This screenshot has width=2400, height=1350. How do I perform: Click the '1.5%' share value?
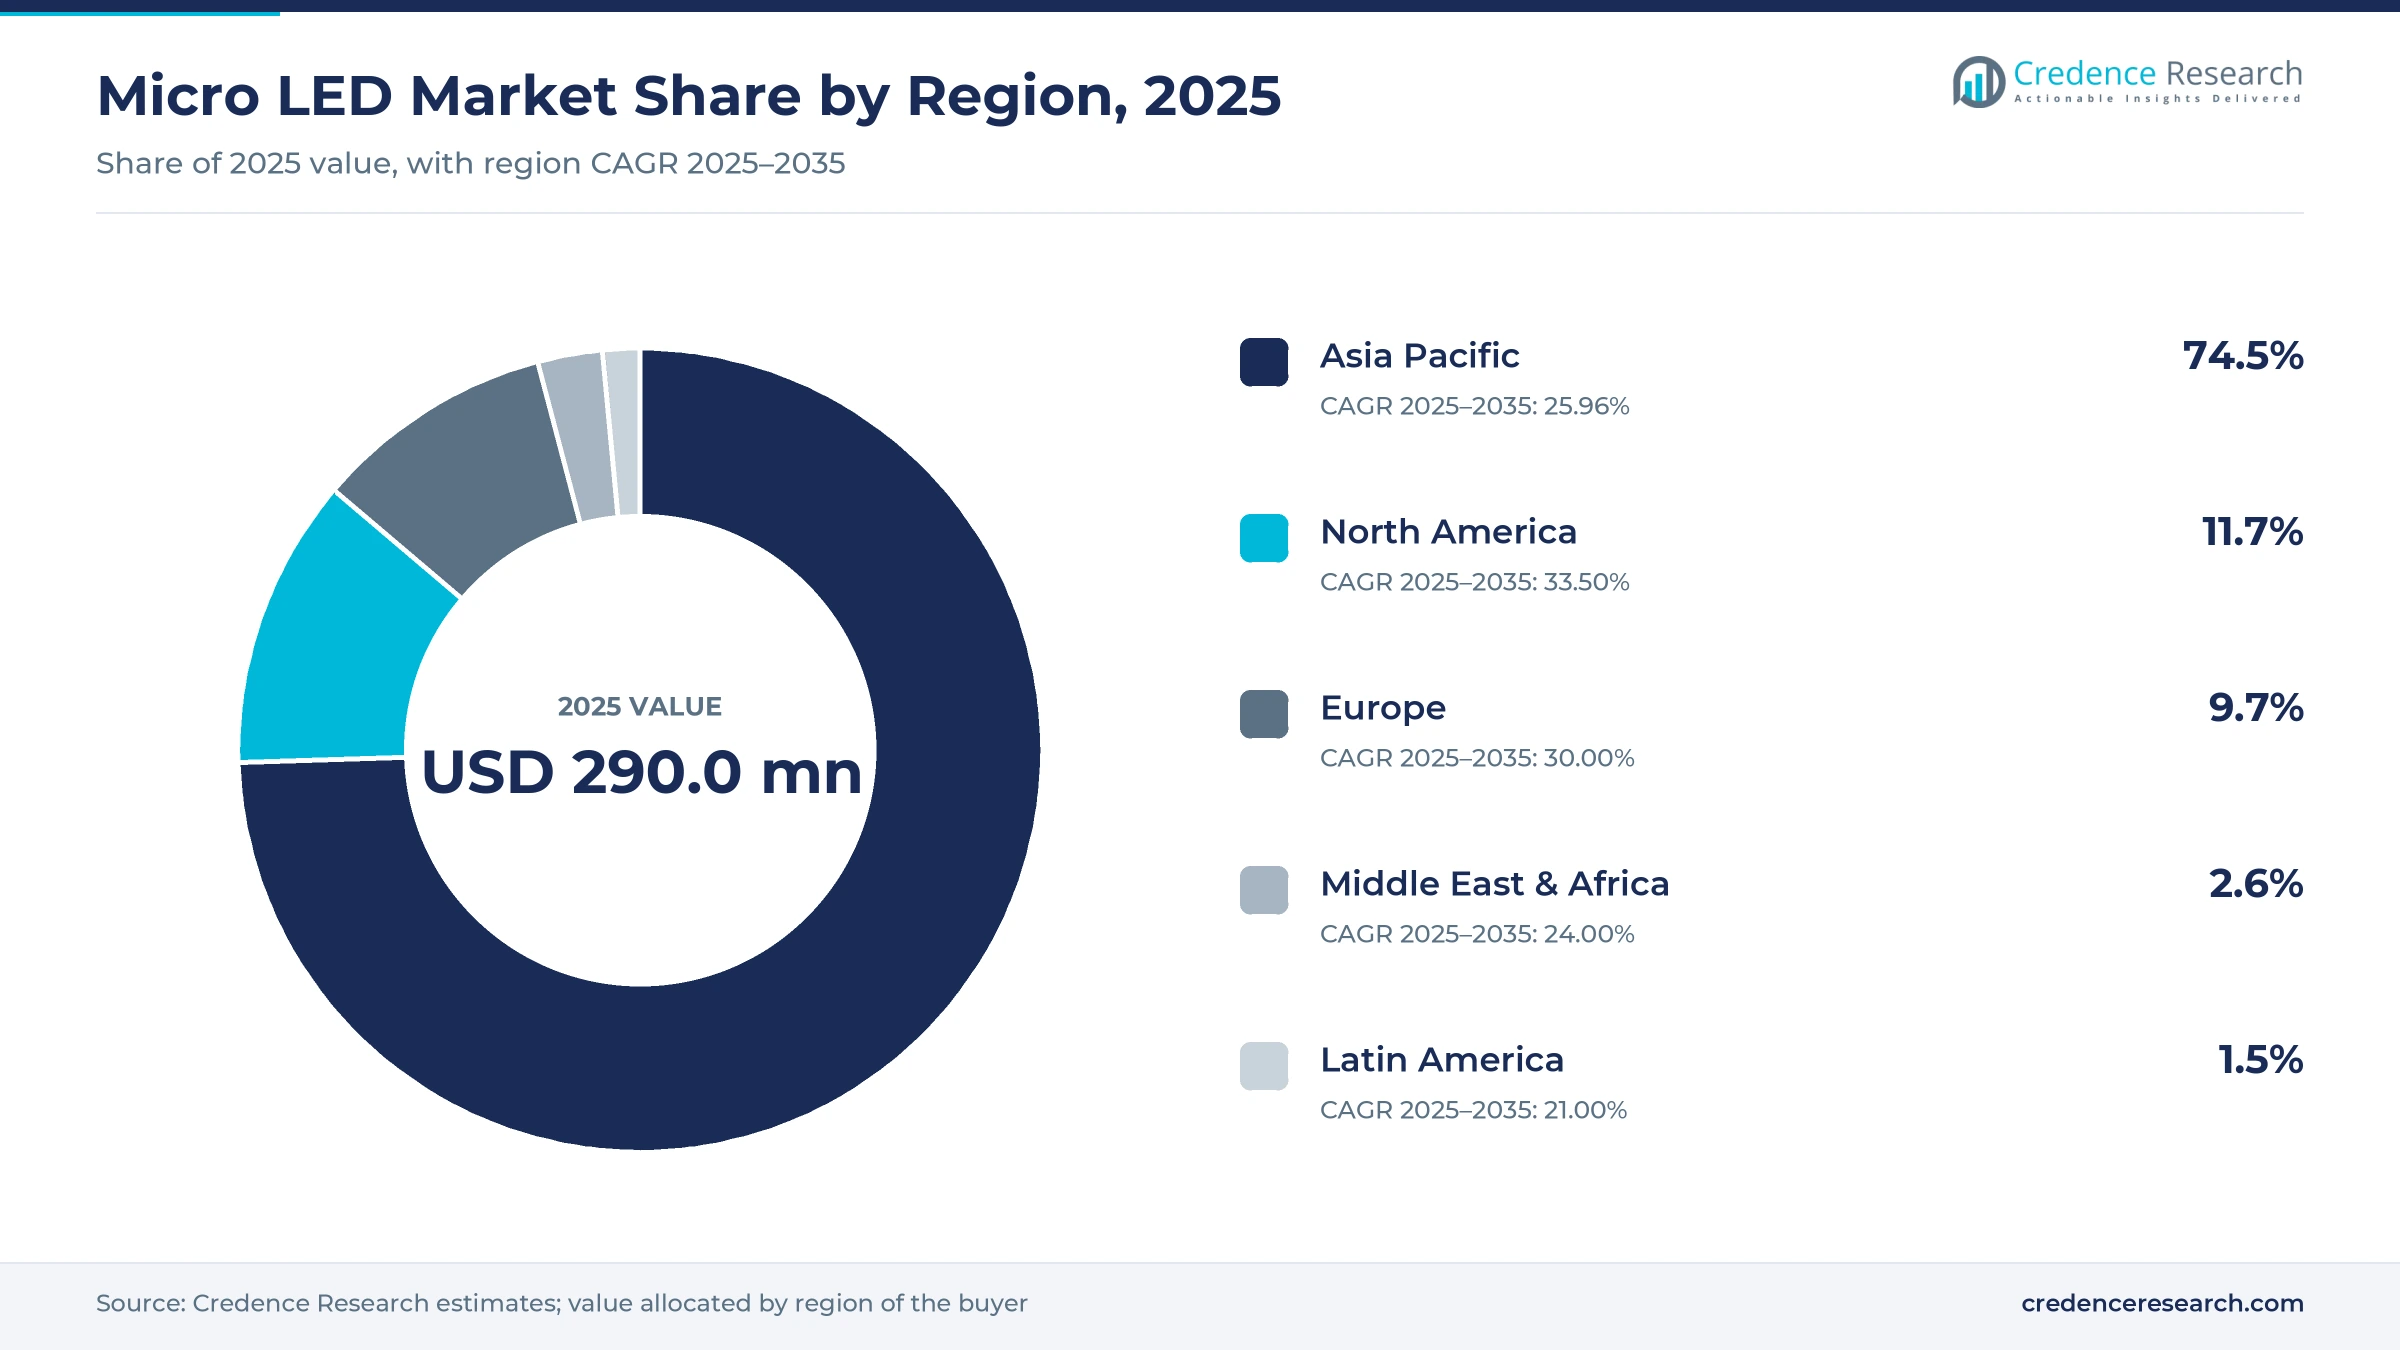pos(2260,1060)
